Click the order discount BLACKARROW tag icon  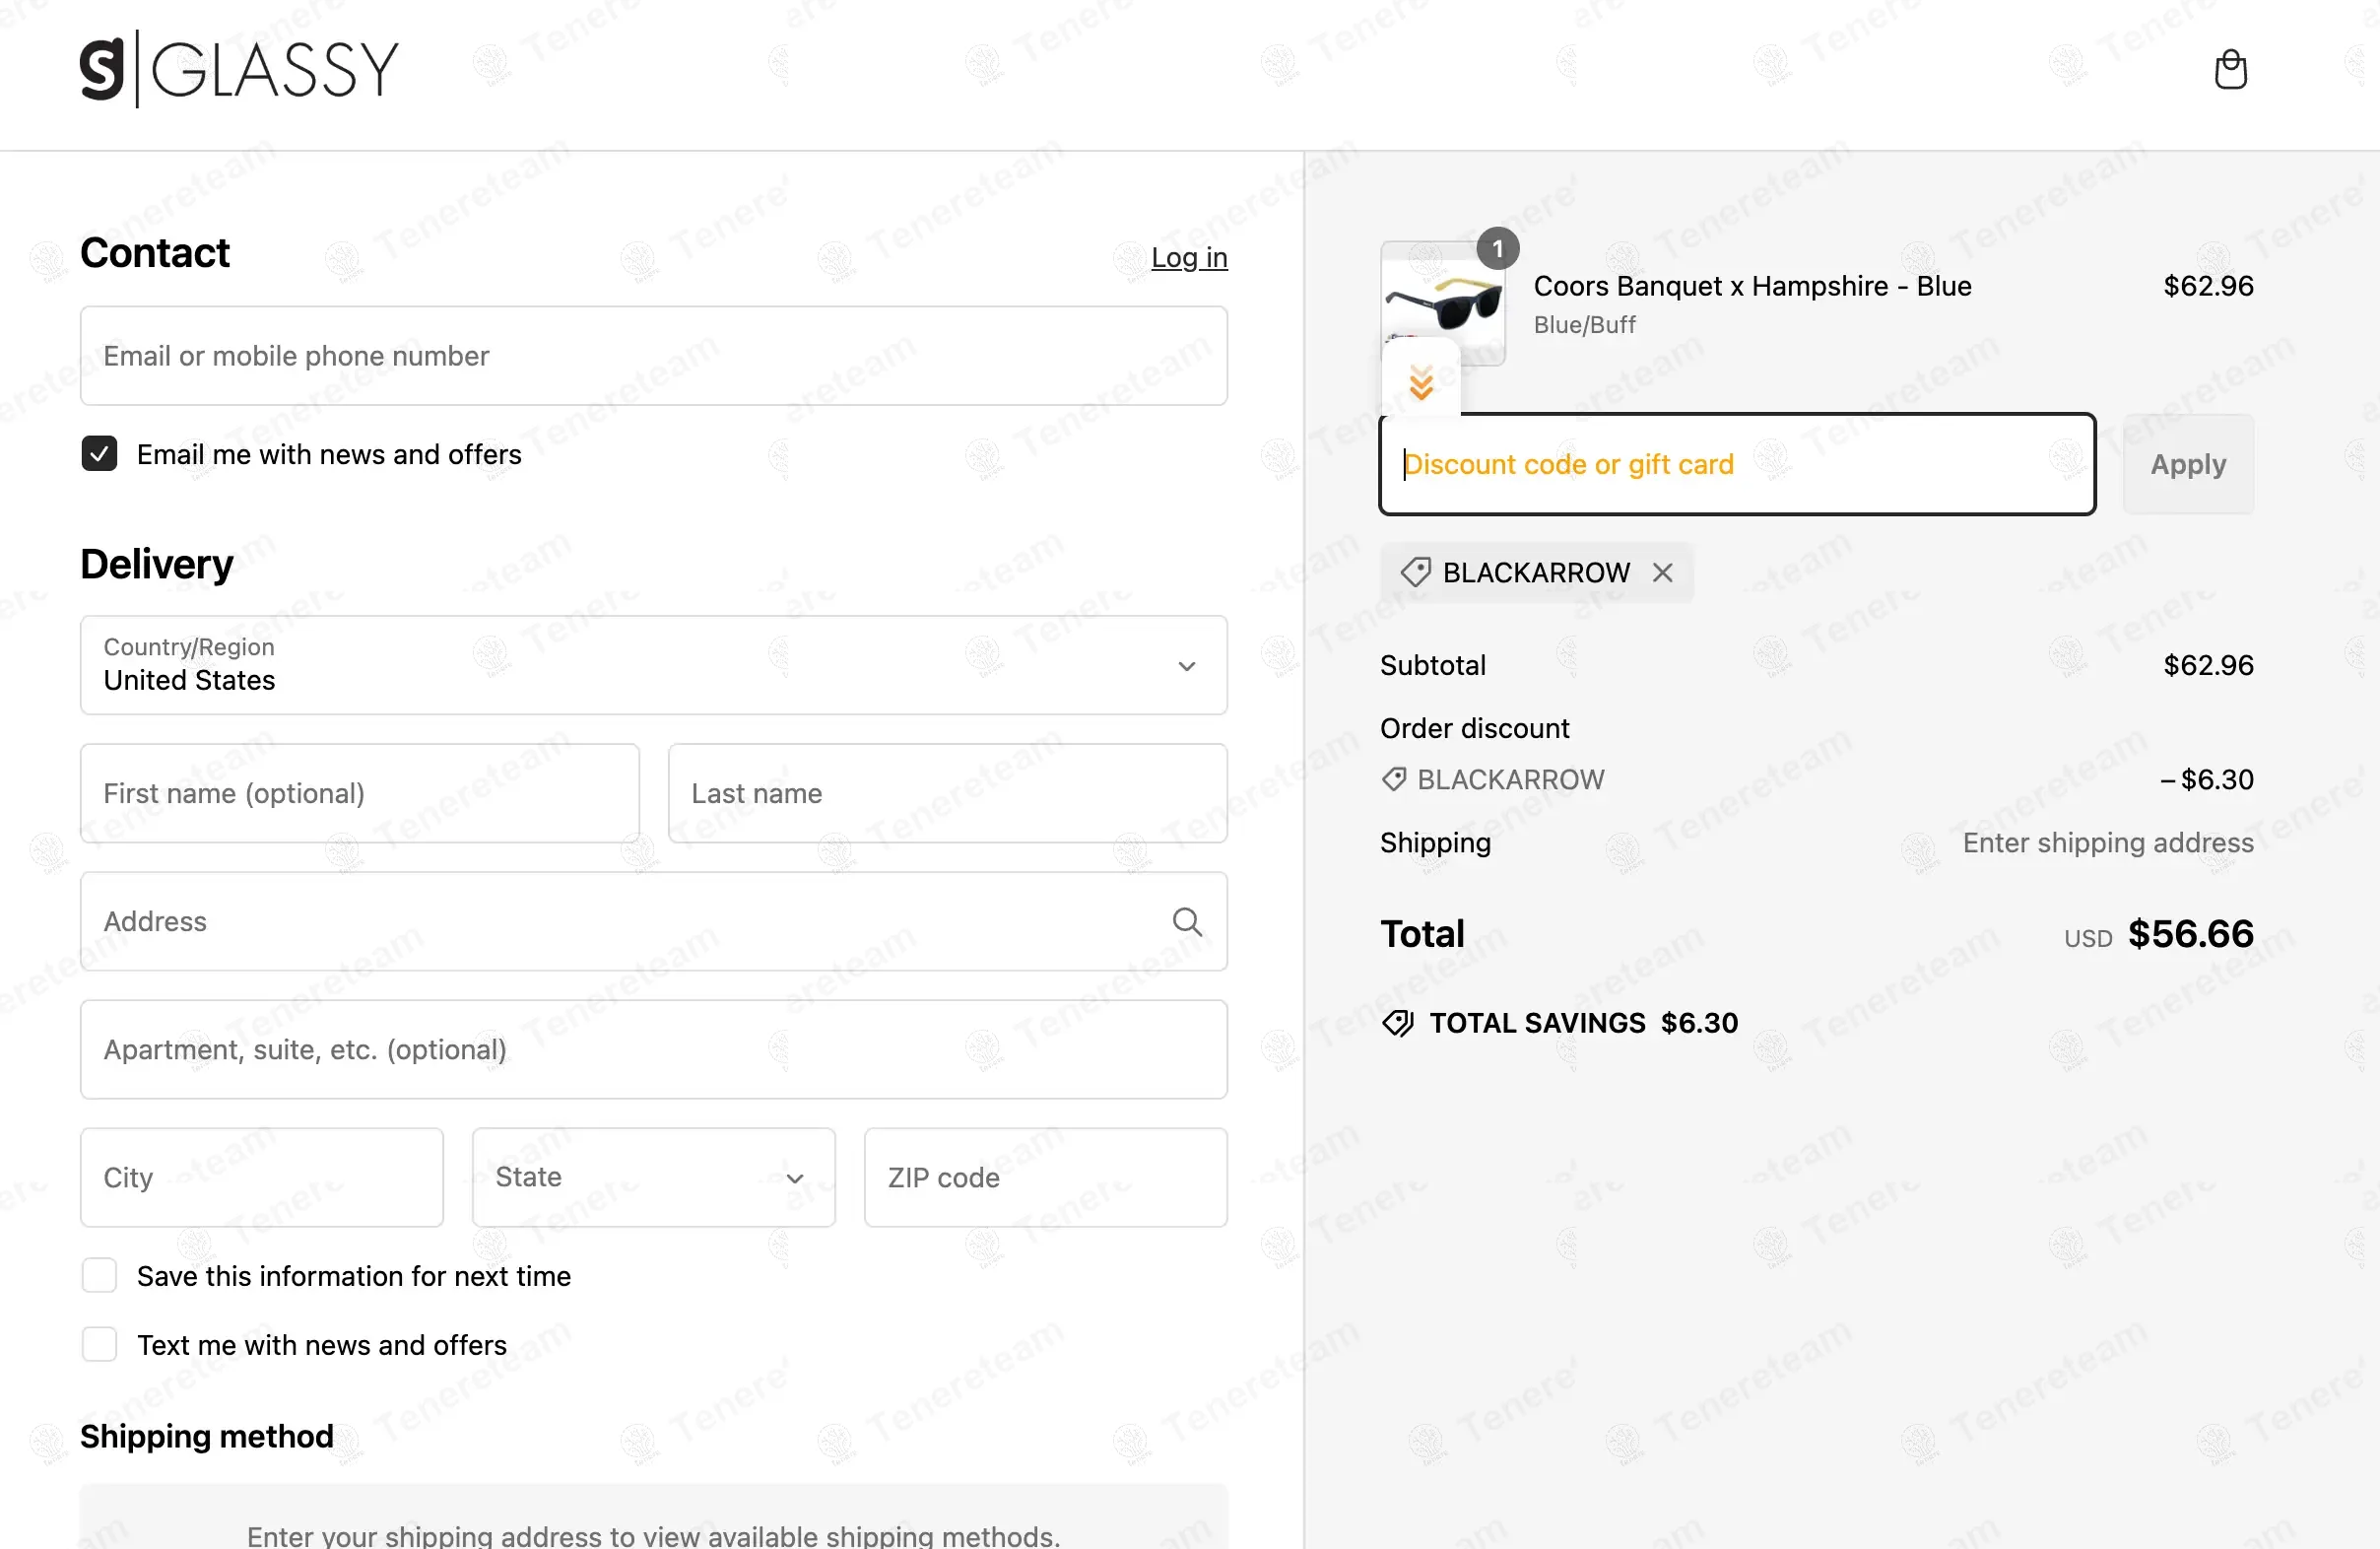pos(1394,779)
